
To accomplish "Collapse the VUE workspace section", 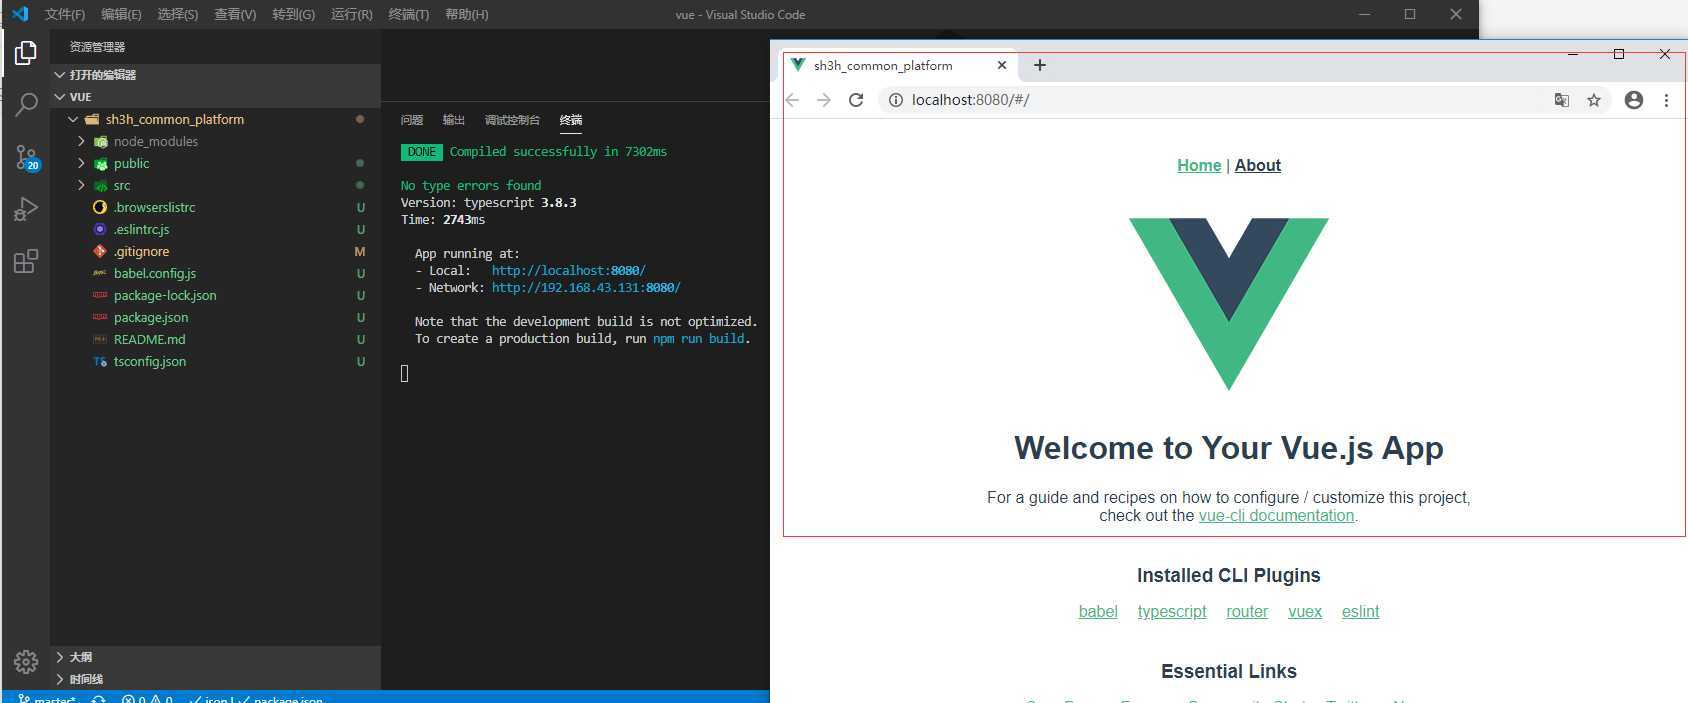I will tap(60, 97).
